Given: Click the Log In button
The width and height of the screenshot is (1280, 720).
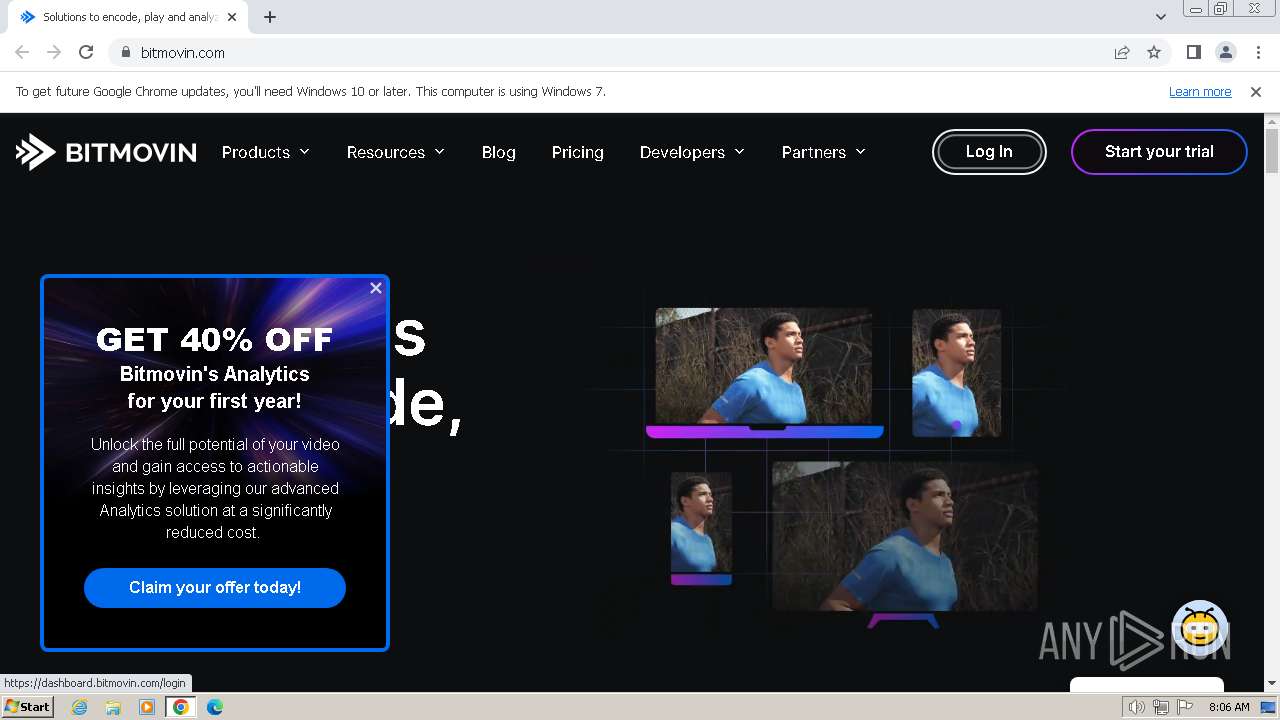Looking at the screenshot, I should 989,152.
